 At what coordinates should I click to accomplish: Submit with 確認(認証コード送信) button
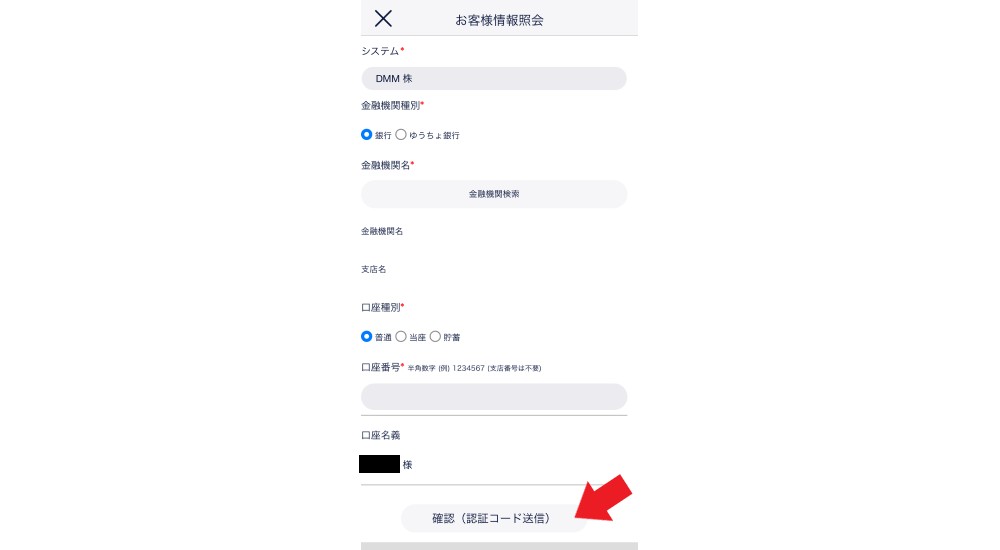click(x=493, y=518)
